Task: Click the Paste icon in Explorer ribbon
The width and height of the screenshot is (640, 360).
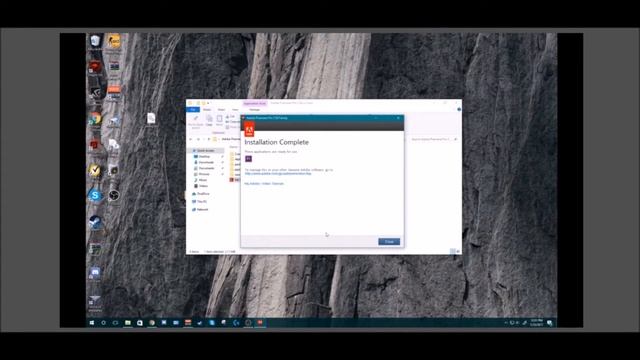Action: pos(219,120)
